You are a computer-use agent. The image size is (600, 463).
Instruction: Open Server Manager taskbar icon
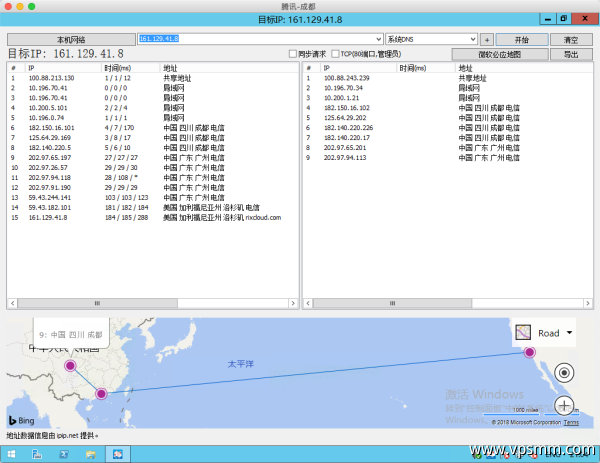click(x=37, y=454)
